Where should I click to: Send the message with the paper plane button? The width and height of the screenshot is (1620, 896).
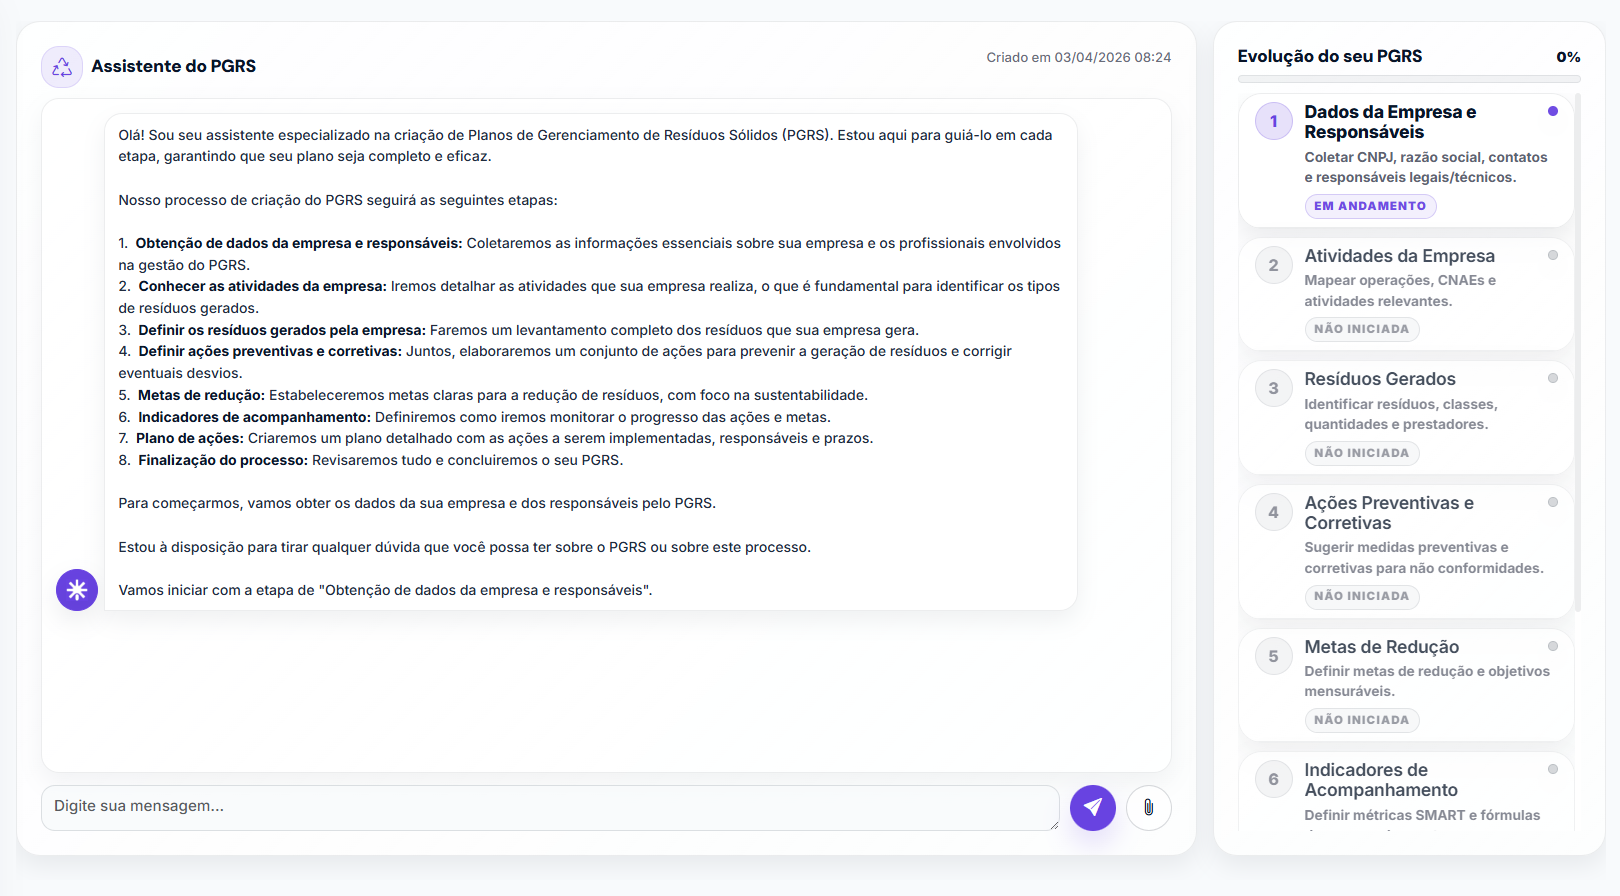pos(1093,807)
